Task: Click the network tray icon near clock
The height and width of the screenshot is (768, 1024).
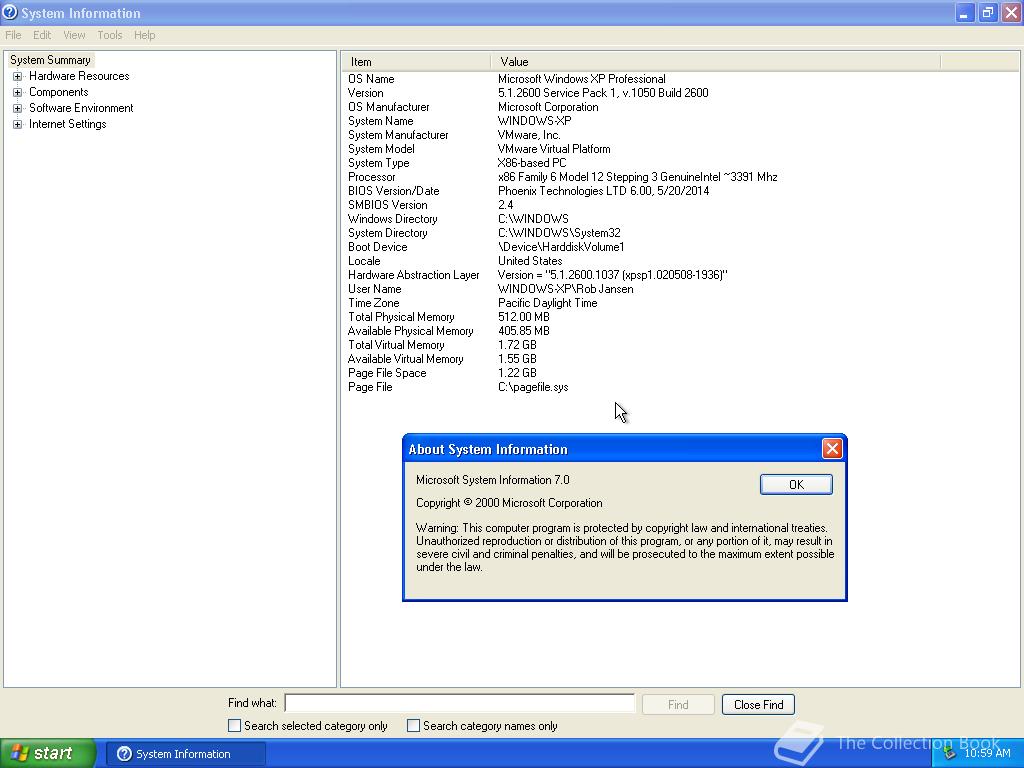Action: tap(950, 754)
